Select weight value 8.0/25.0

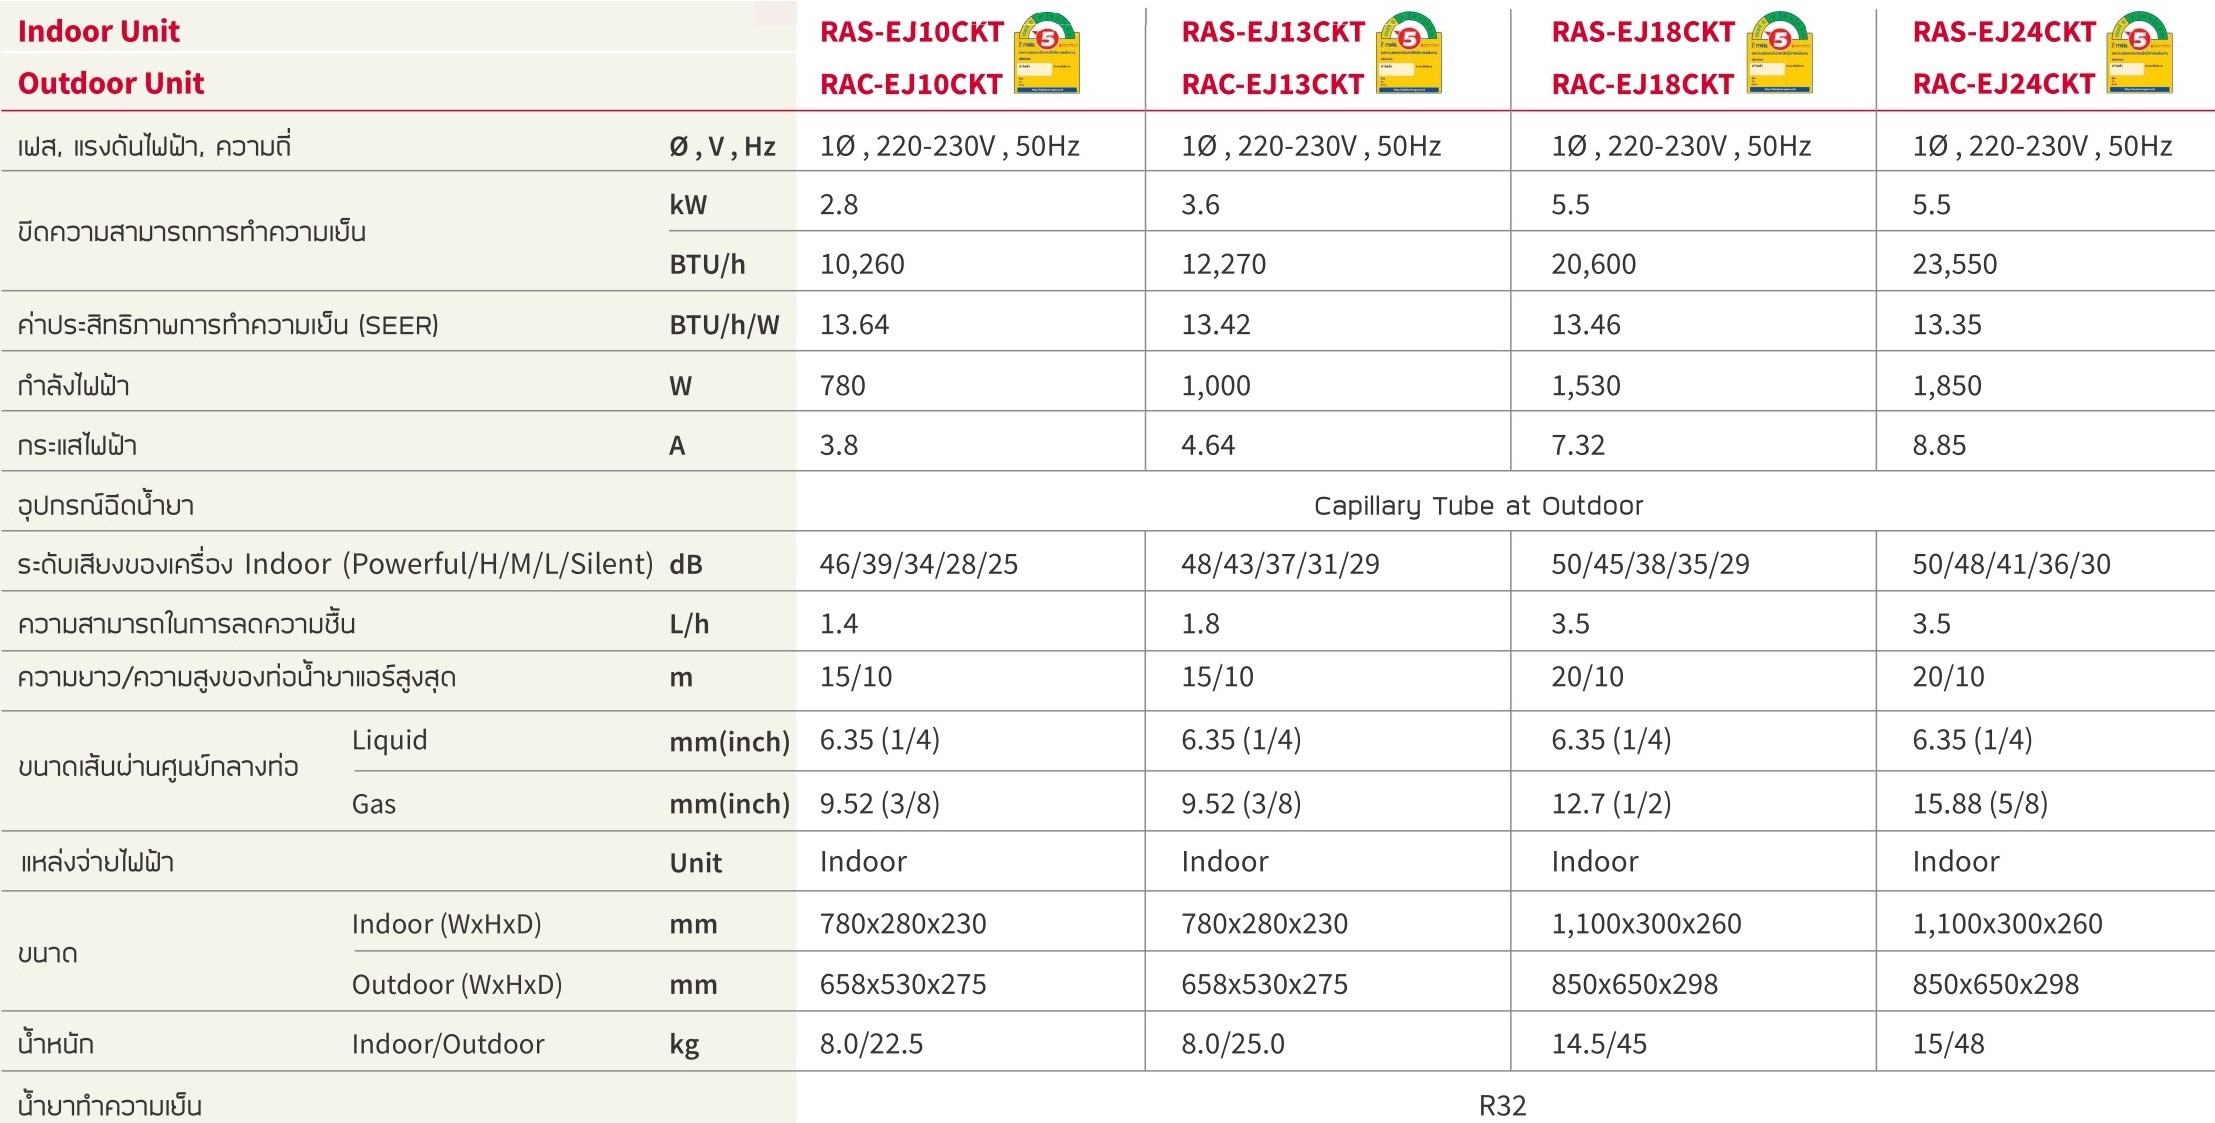click(x=1233, y=1045)
